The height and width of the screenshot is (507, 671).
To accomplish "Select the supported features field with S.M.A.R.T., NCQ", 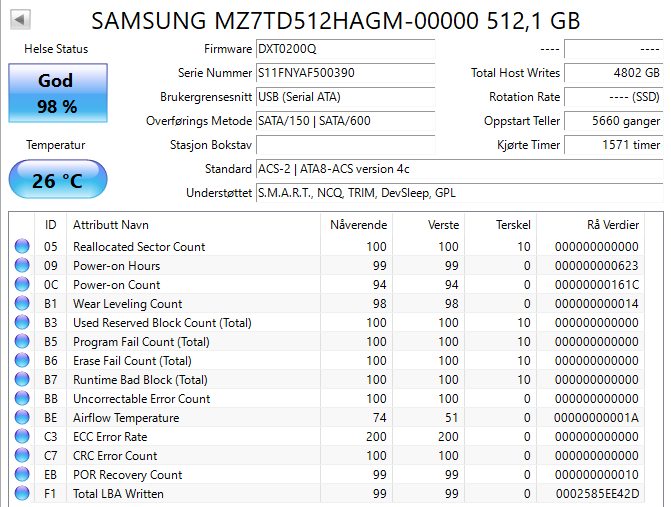I will pyautogui.click(x=460, y=193).
